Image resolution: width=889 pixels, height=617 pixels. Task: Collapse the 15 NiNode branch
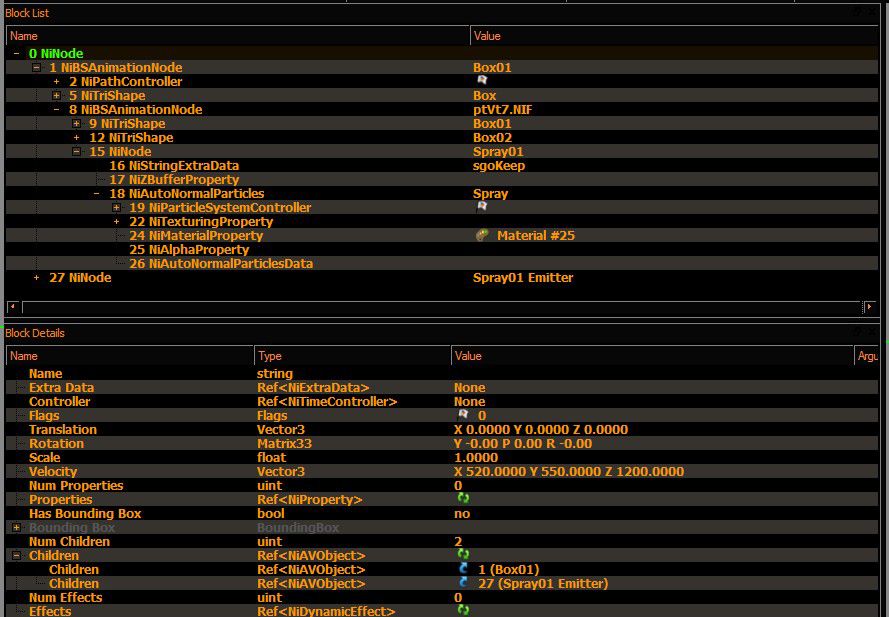tap(77, 151)
